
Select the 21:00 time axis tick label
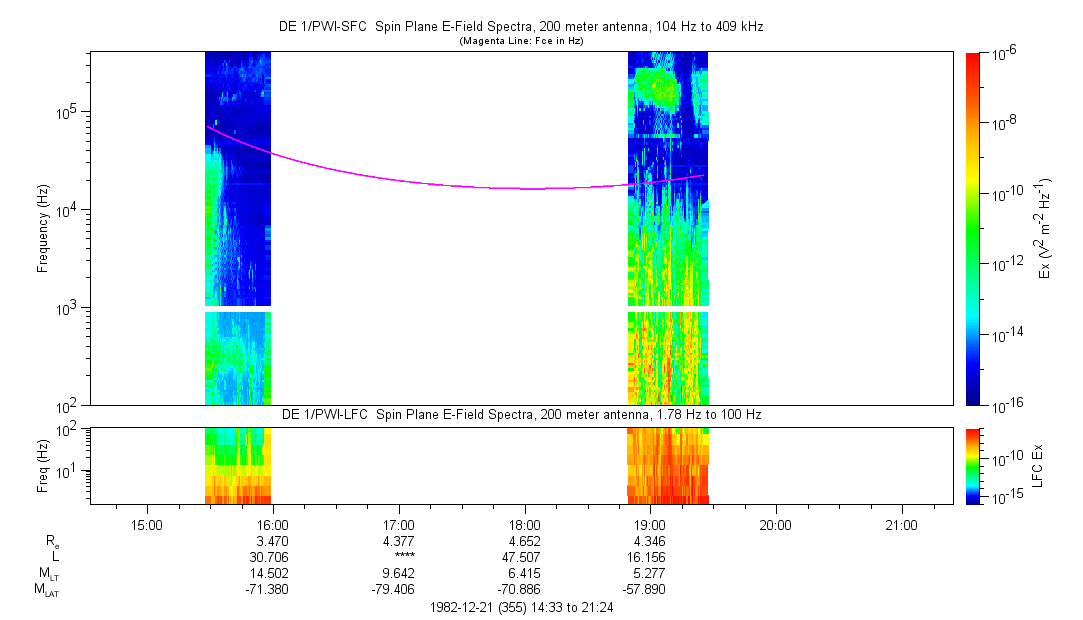point(902,523)
